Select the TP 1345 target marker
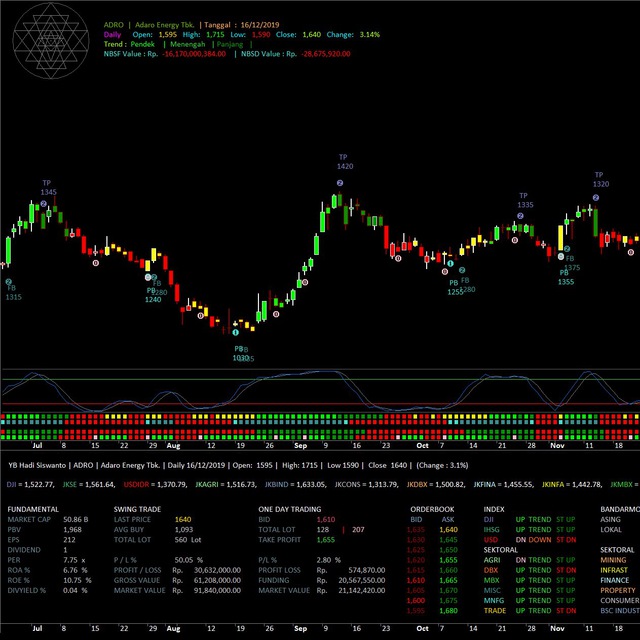Image resolution: width=640 pixels, height=640 pixels. point(48,187)
